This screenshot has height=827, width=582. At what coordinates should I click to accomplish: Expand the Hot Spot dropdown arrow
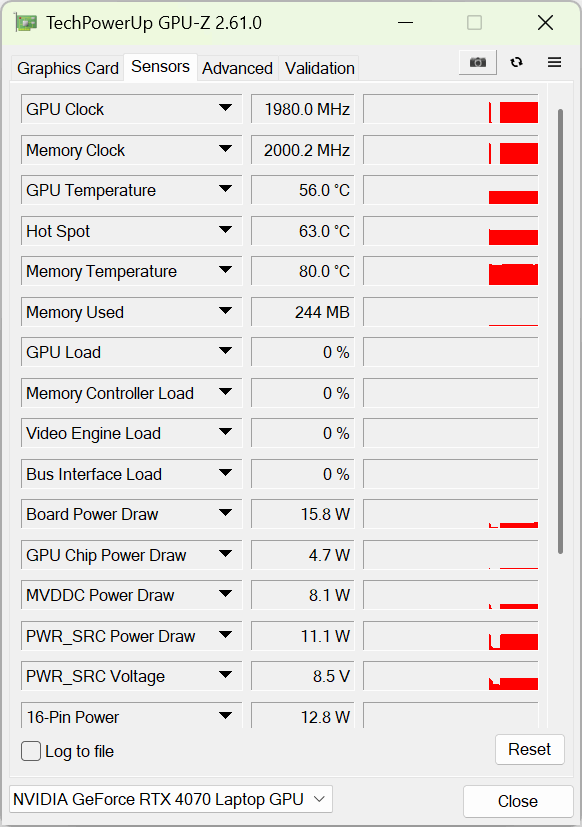point(225,230)
